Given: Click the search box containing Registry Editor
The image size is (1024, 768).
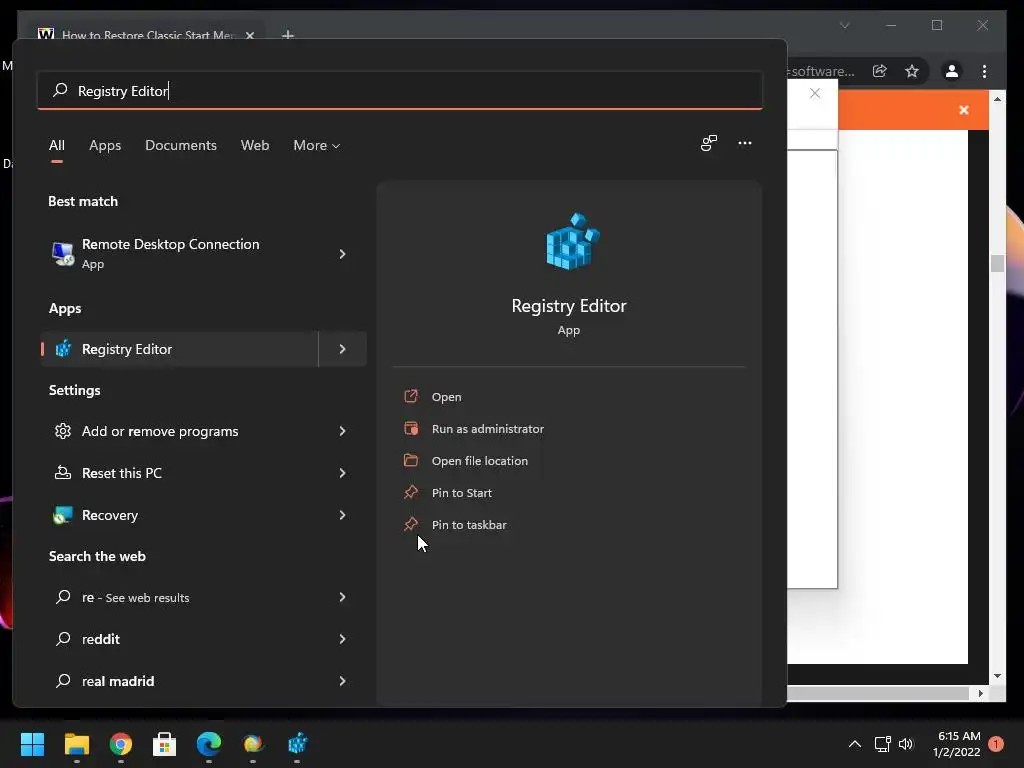Looking at the screenshot, I should point(400,90).
